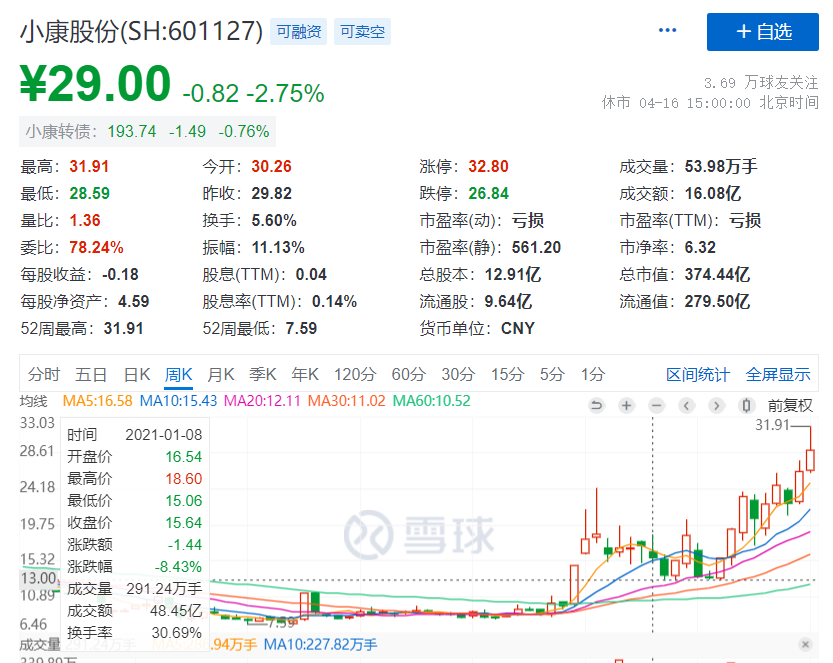Toggle the candlestick chart style icon

(x=745, y=405)
